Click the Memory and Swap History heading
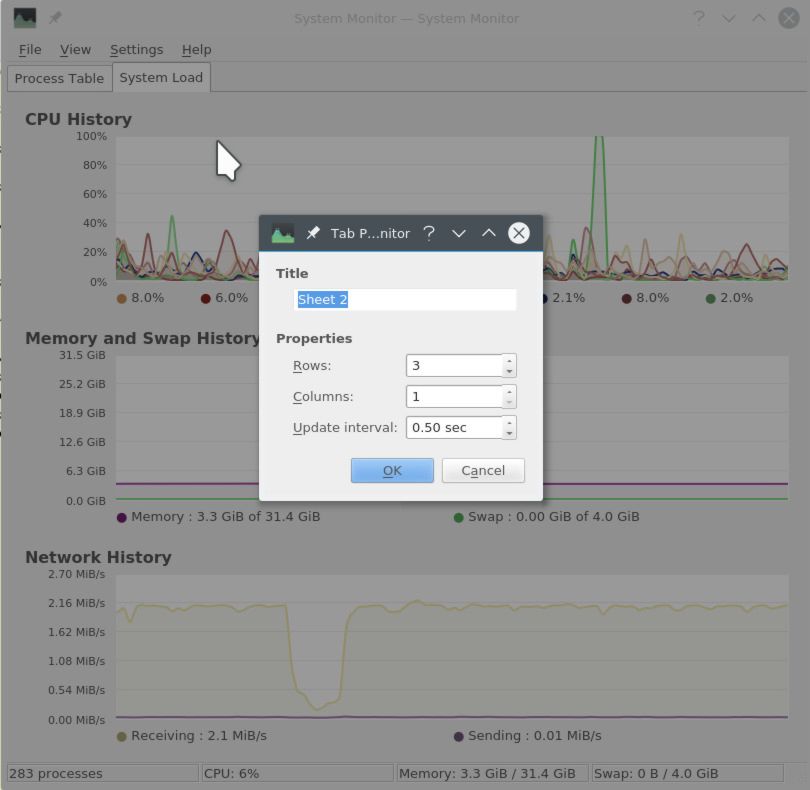810x790 pixels. click(143, 338)
